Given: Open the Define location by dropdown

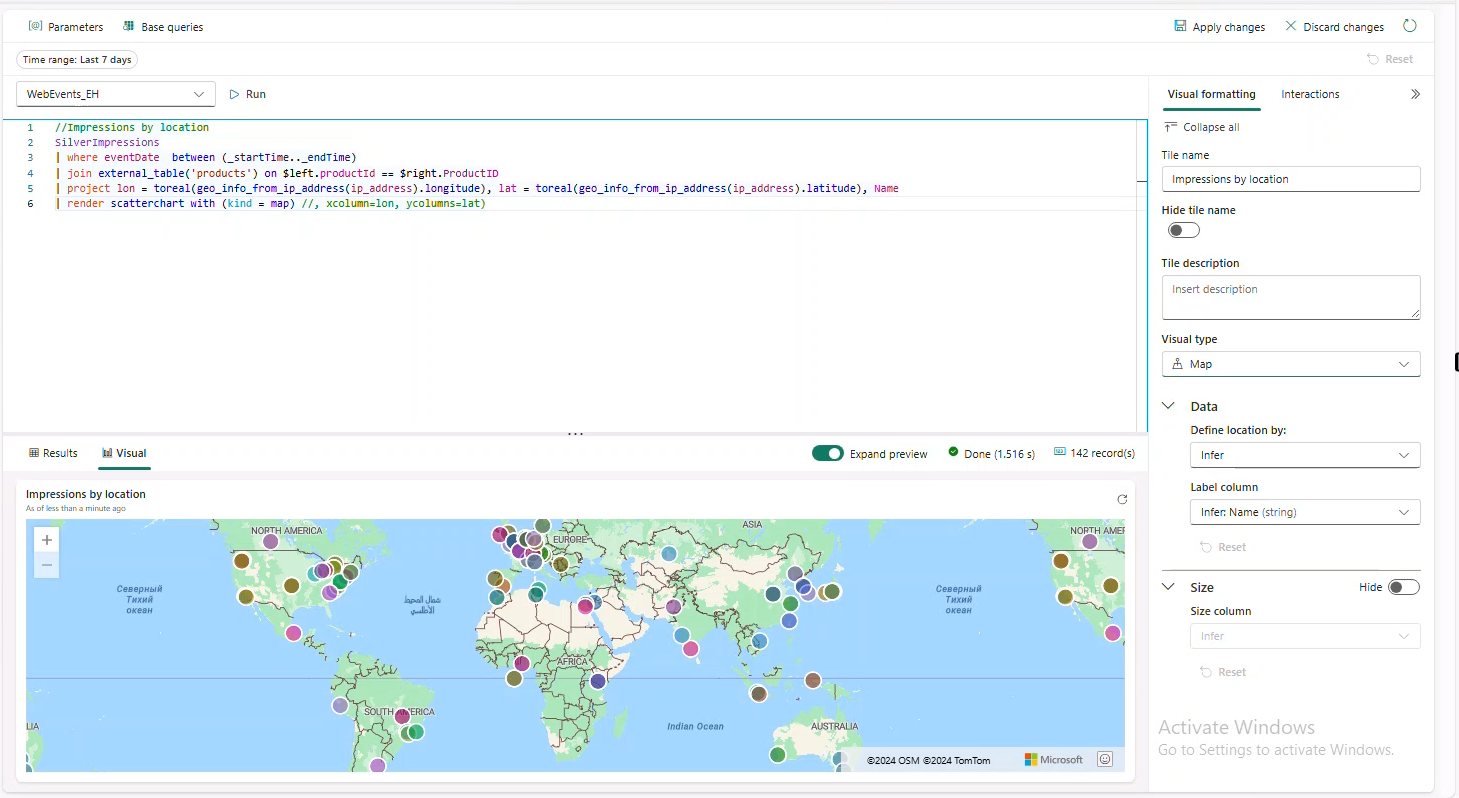Looking at the screenshot, I should pyautogui.click(x=1304, y=455).
